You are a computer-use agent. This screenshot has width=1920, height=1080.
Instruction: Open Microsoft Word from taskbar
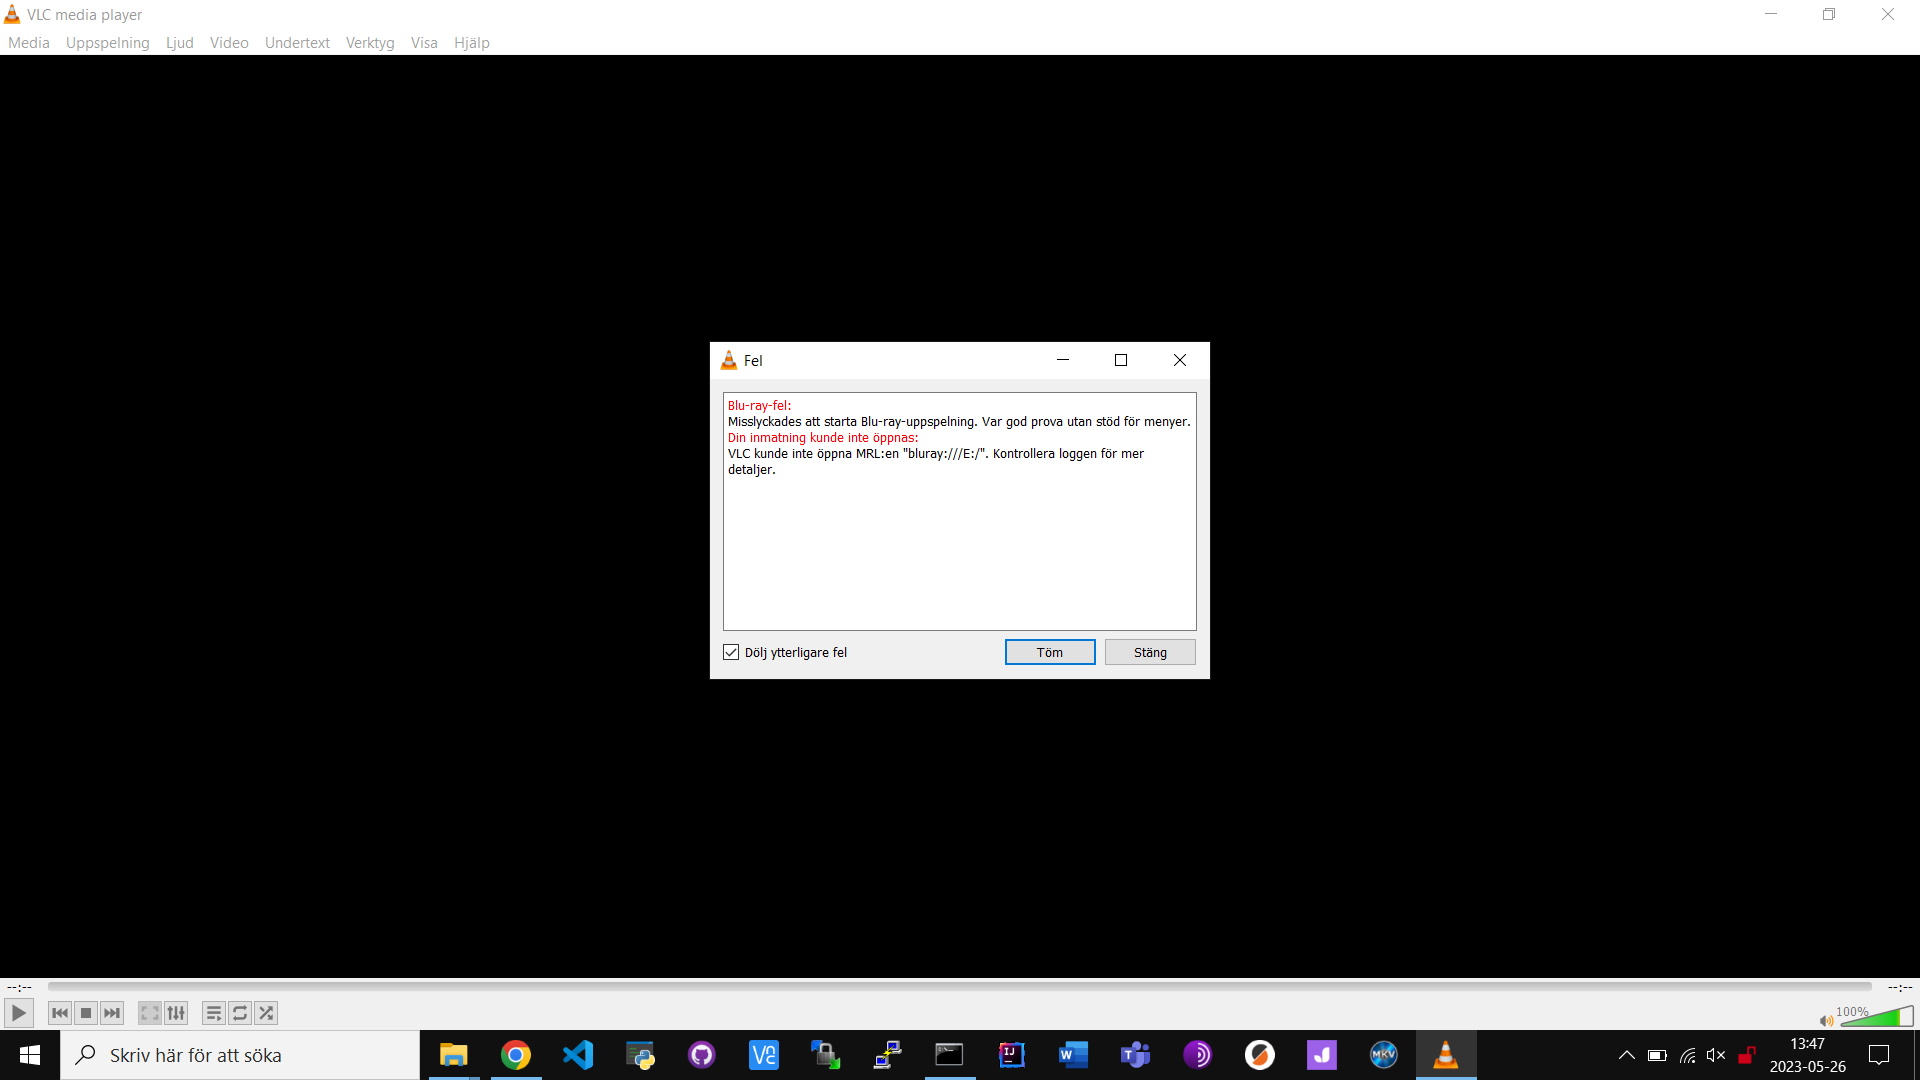click(x=1074, y=1055)
